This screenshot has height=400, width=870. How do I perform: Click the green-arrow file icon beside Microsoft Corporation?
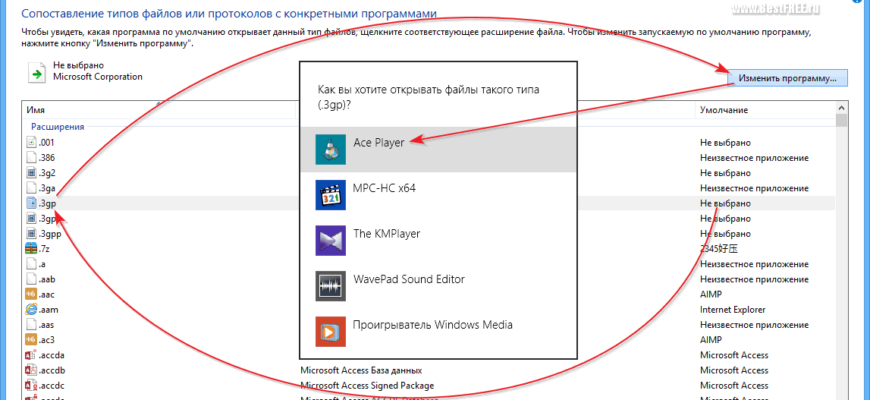[x=37, y=72]
